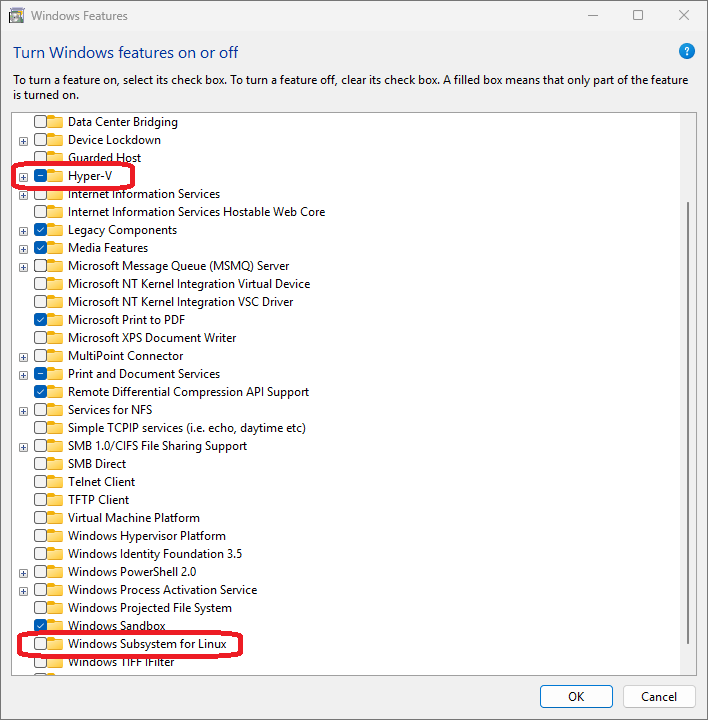708x720 pixels.
Task: Check the Windows Hypervisor Platform checkbox
Action: click(40, 536)
